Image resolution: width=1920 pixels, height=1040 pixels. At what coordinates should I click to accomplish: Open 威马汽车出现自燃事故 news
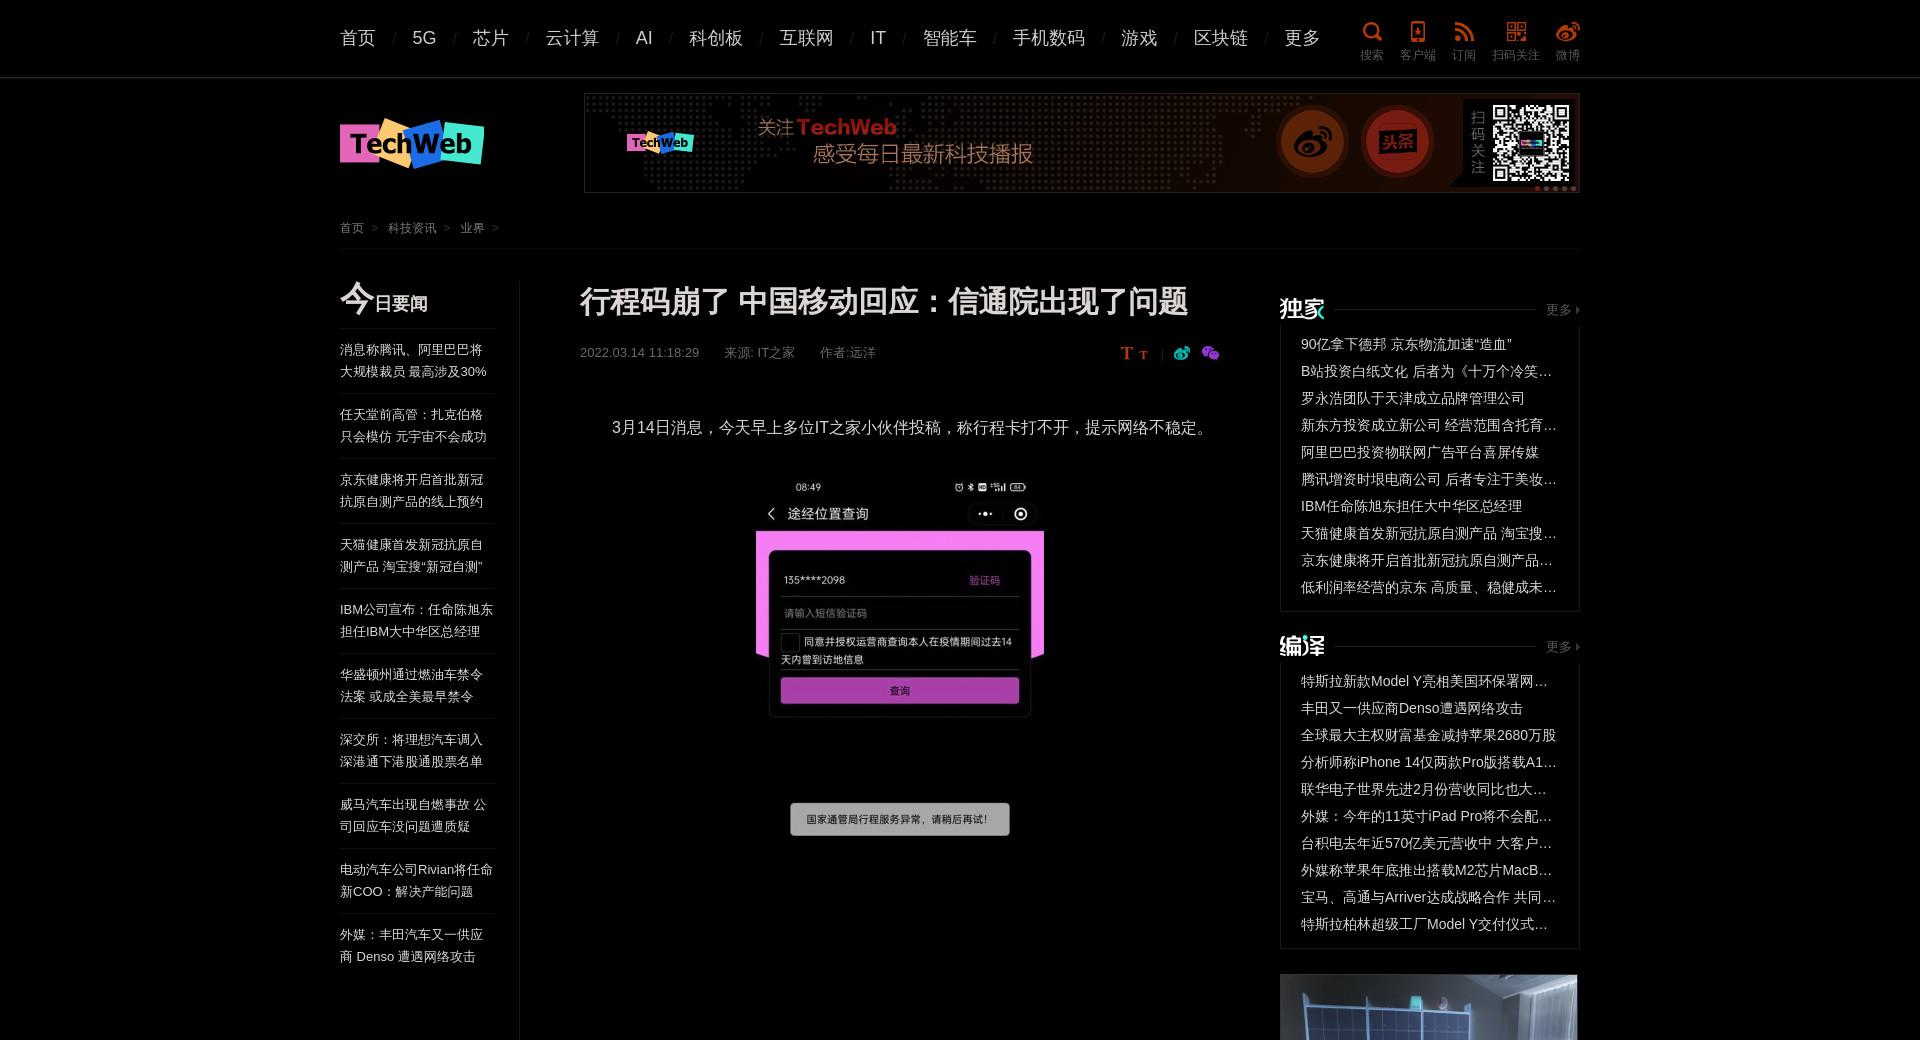click(413, 816)
